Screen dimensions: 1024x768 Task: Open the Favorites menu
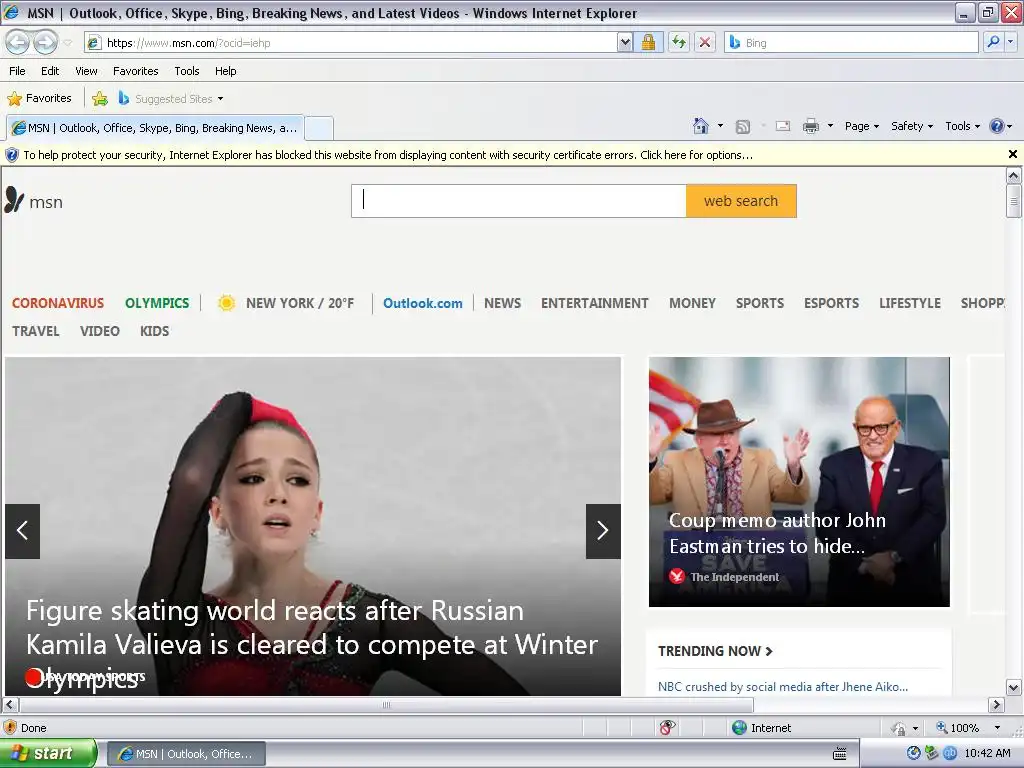tap(135, 71)
